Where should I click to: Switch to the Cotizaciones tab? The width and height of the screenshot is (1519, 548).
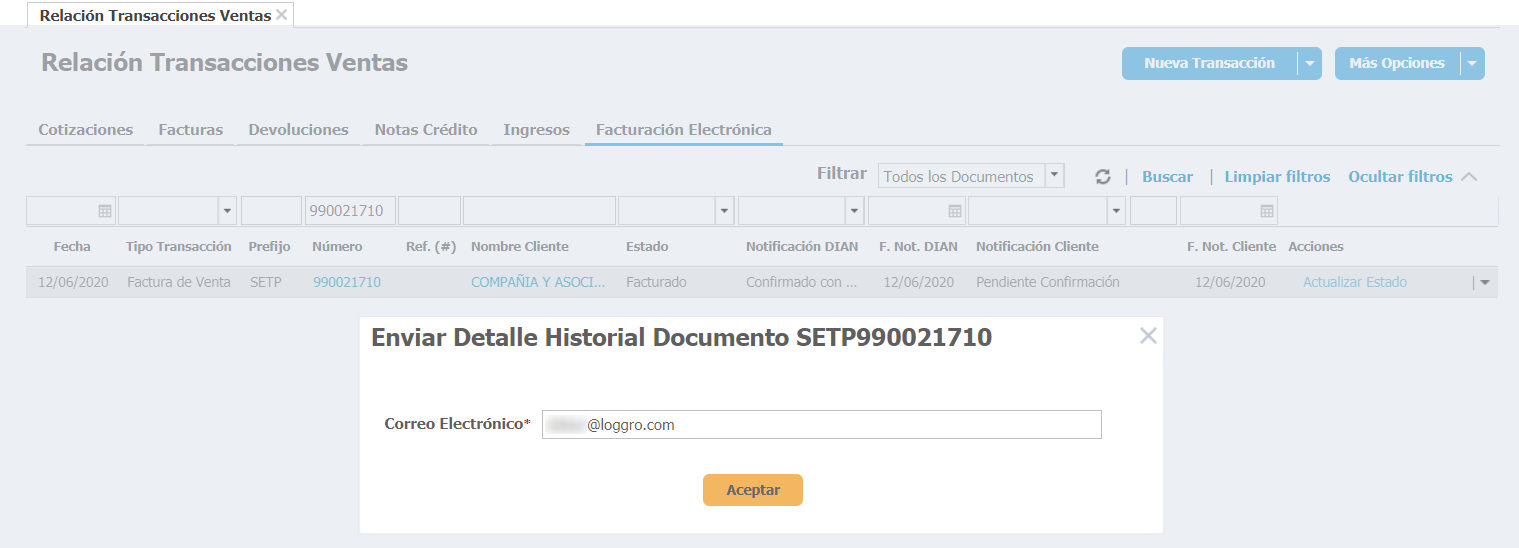[85, 130]
